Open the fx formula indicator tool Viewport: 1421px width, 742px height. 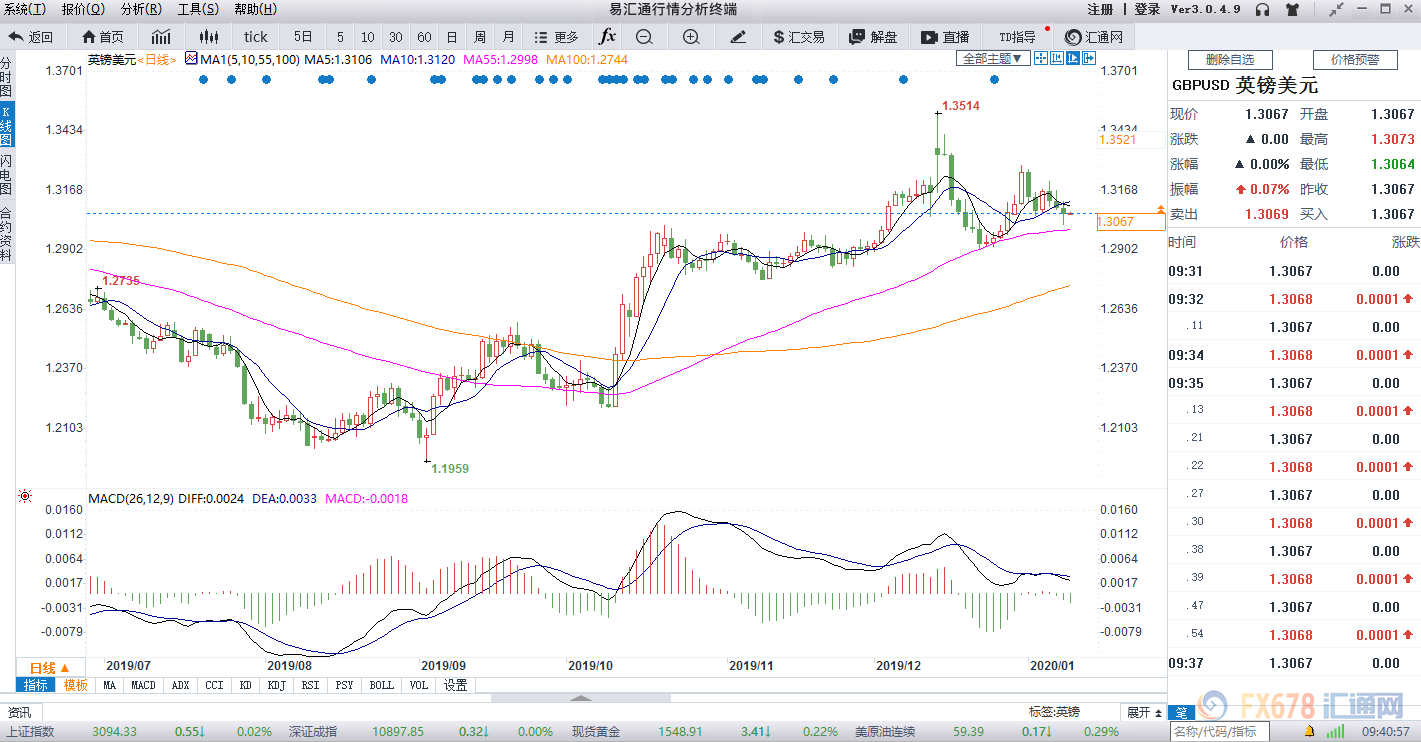[607, 37]
